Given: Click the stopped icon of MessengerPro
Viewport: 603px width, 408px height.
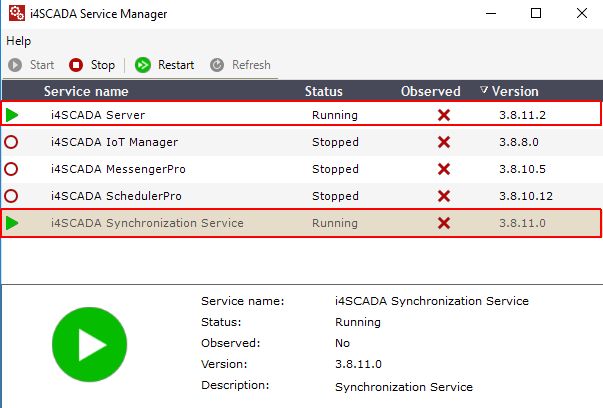Looking at the screenshot, I should pos(11,169).
